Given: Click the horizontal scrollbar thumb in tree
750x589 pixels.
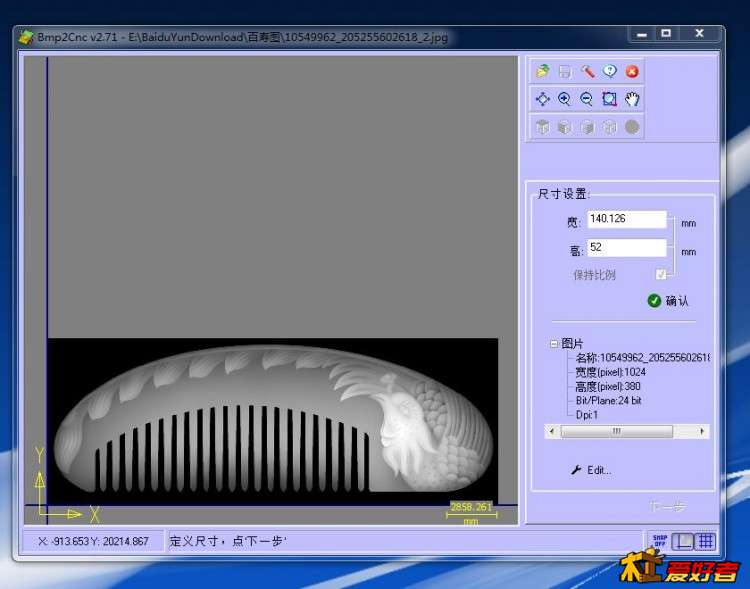Looking at the screenshot, I should pyautogui.click(x=617, y=431).
